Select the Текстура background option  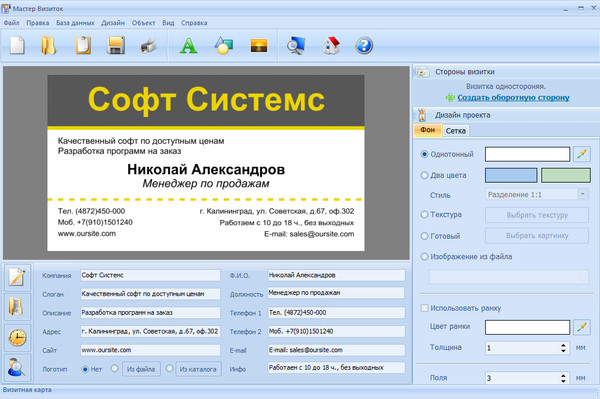point(424,215)
